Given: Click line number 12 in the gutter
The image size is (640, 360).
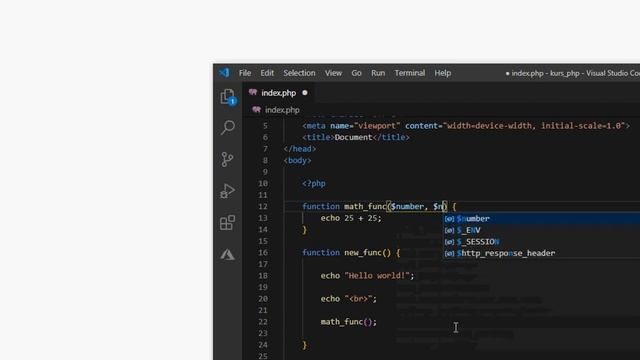Looking at the screenshot, I should (263, 207).
